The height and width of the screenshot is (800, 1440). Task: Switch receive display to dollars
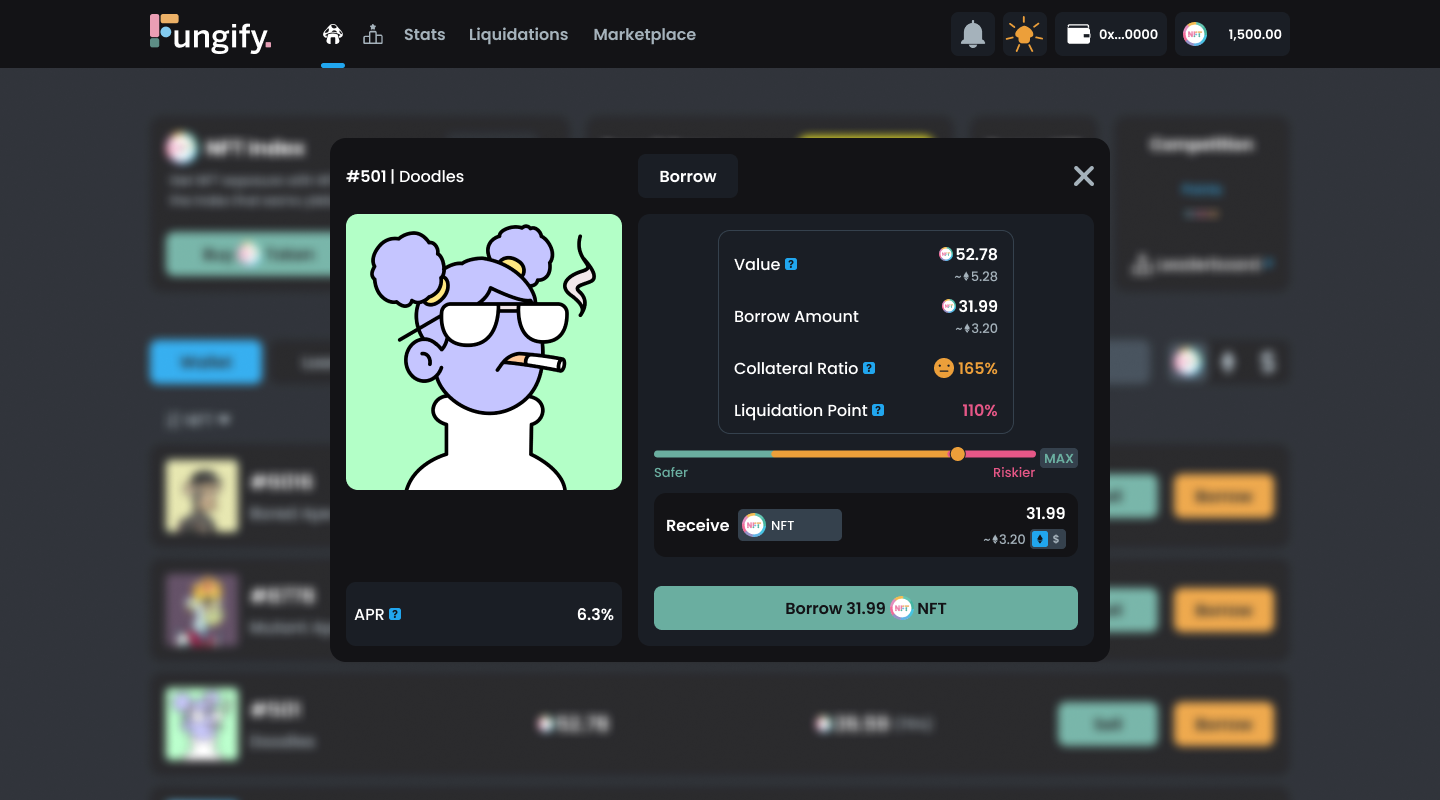click(1056, 539)
